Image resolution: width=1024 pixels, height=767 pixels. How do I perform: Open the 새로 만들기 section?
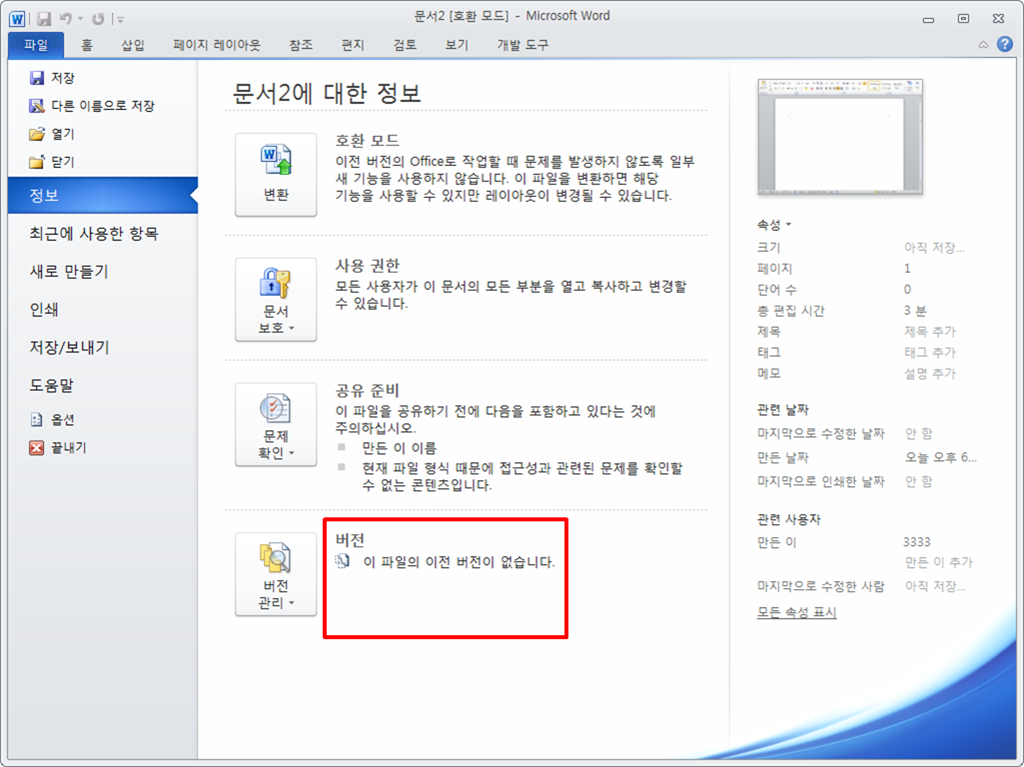pos(69,271)
